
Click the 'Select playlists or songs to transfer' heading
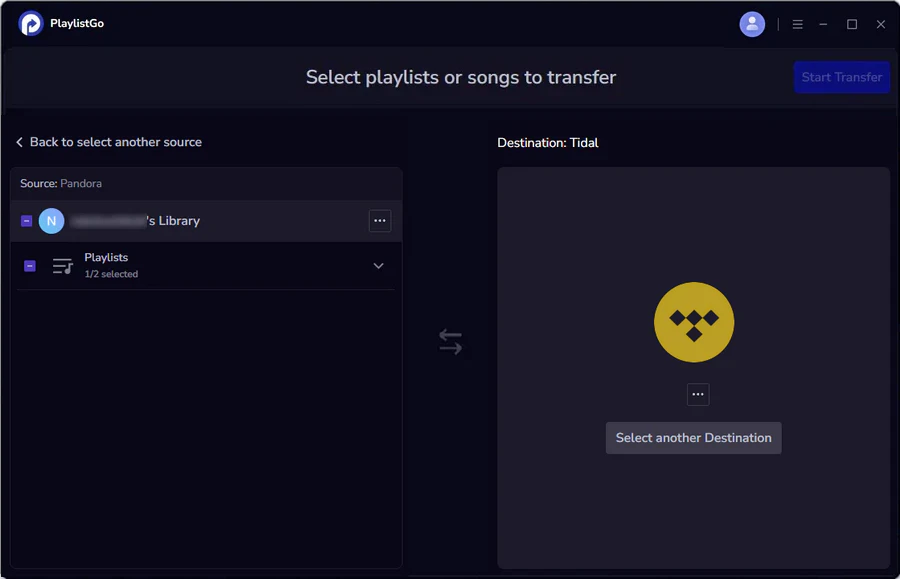coord(461,77)
